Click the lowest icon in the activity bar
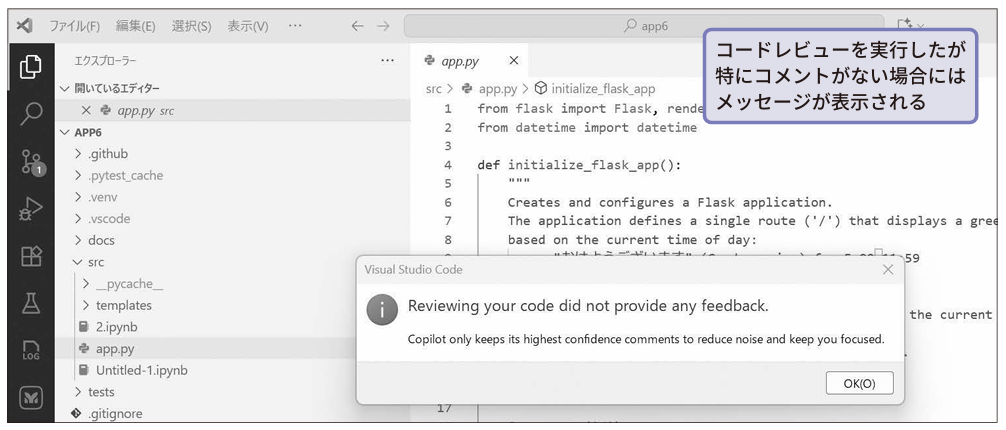The image size is (1006, 430). [31, 398]
